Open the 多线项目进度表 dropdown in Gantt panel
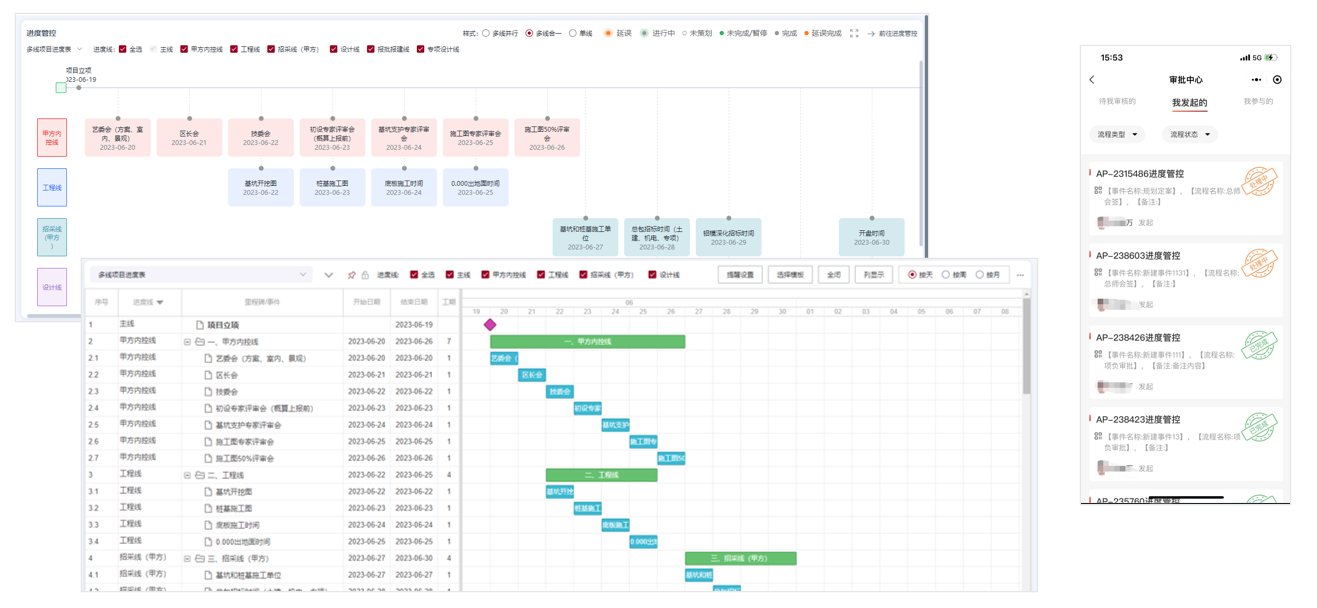Image resolution: width=1317 pixels, height=608 pixels. tap(201, 275)
